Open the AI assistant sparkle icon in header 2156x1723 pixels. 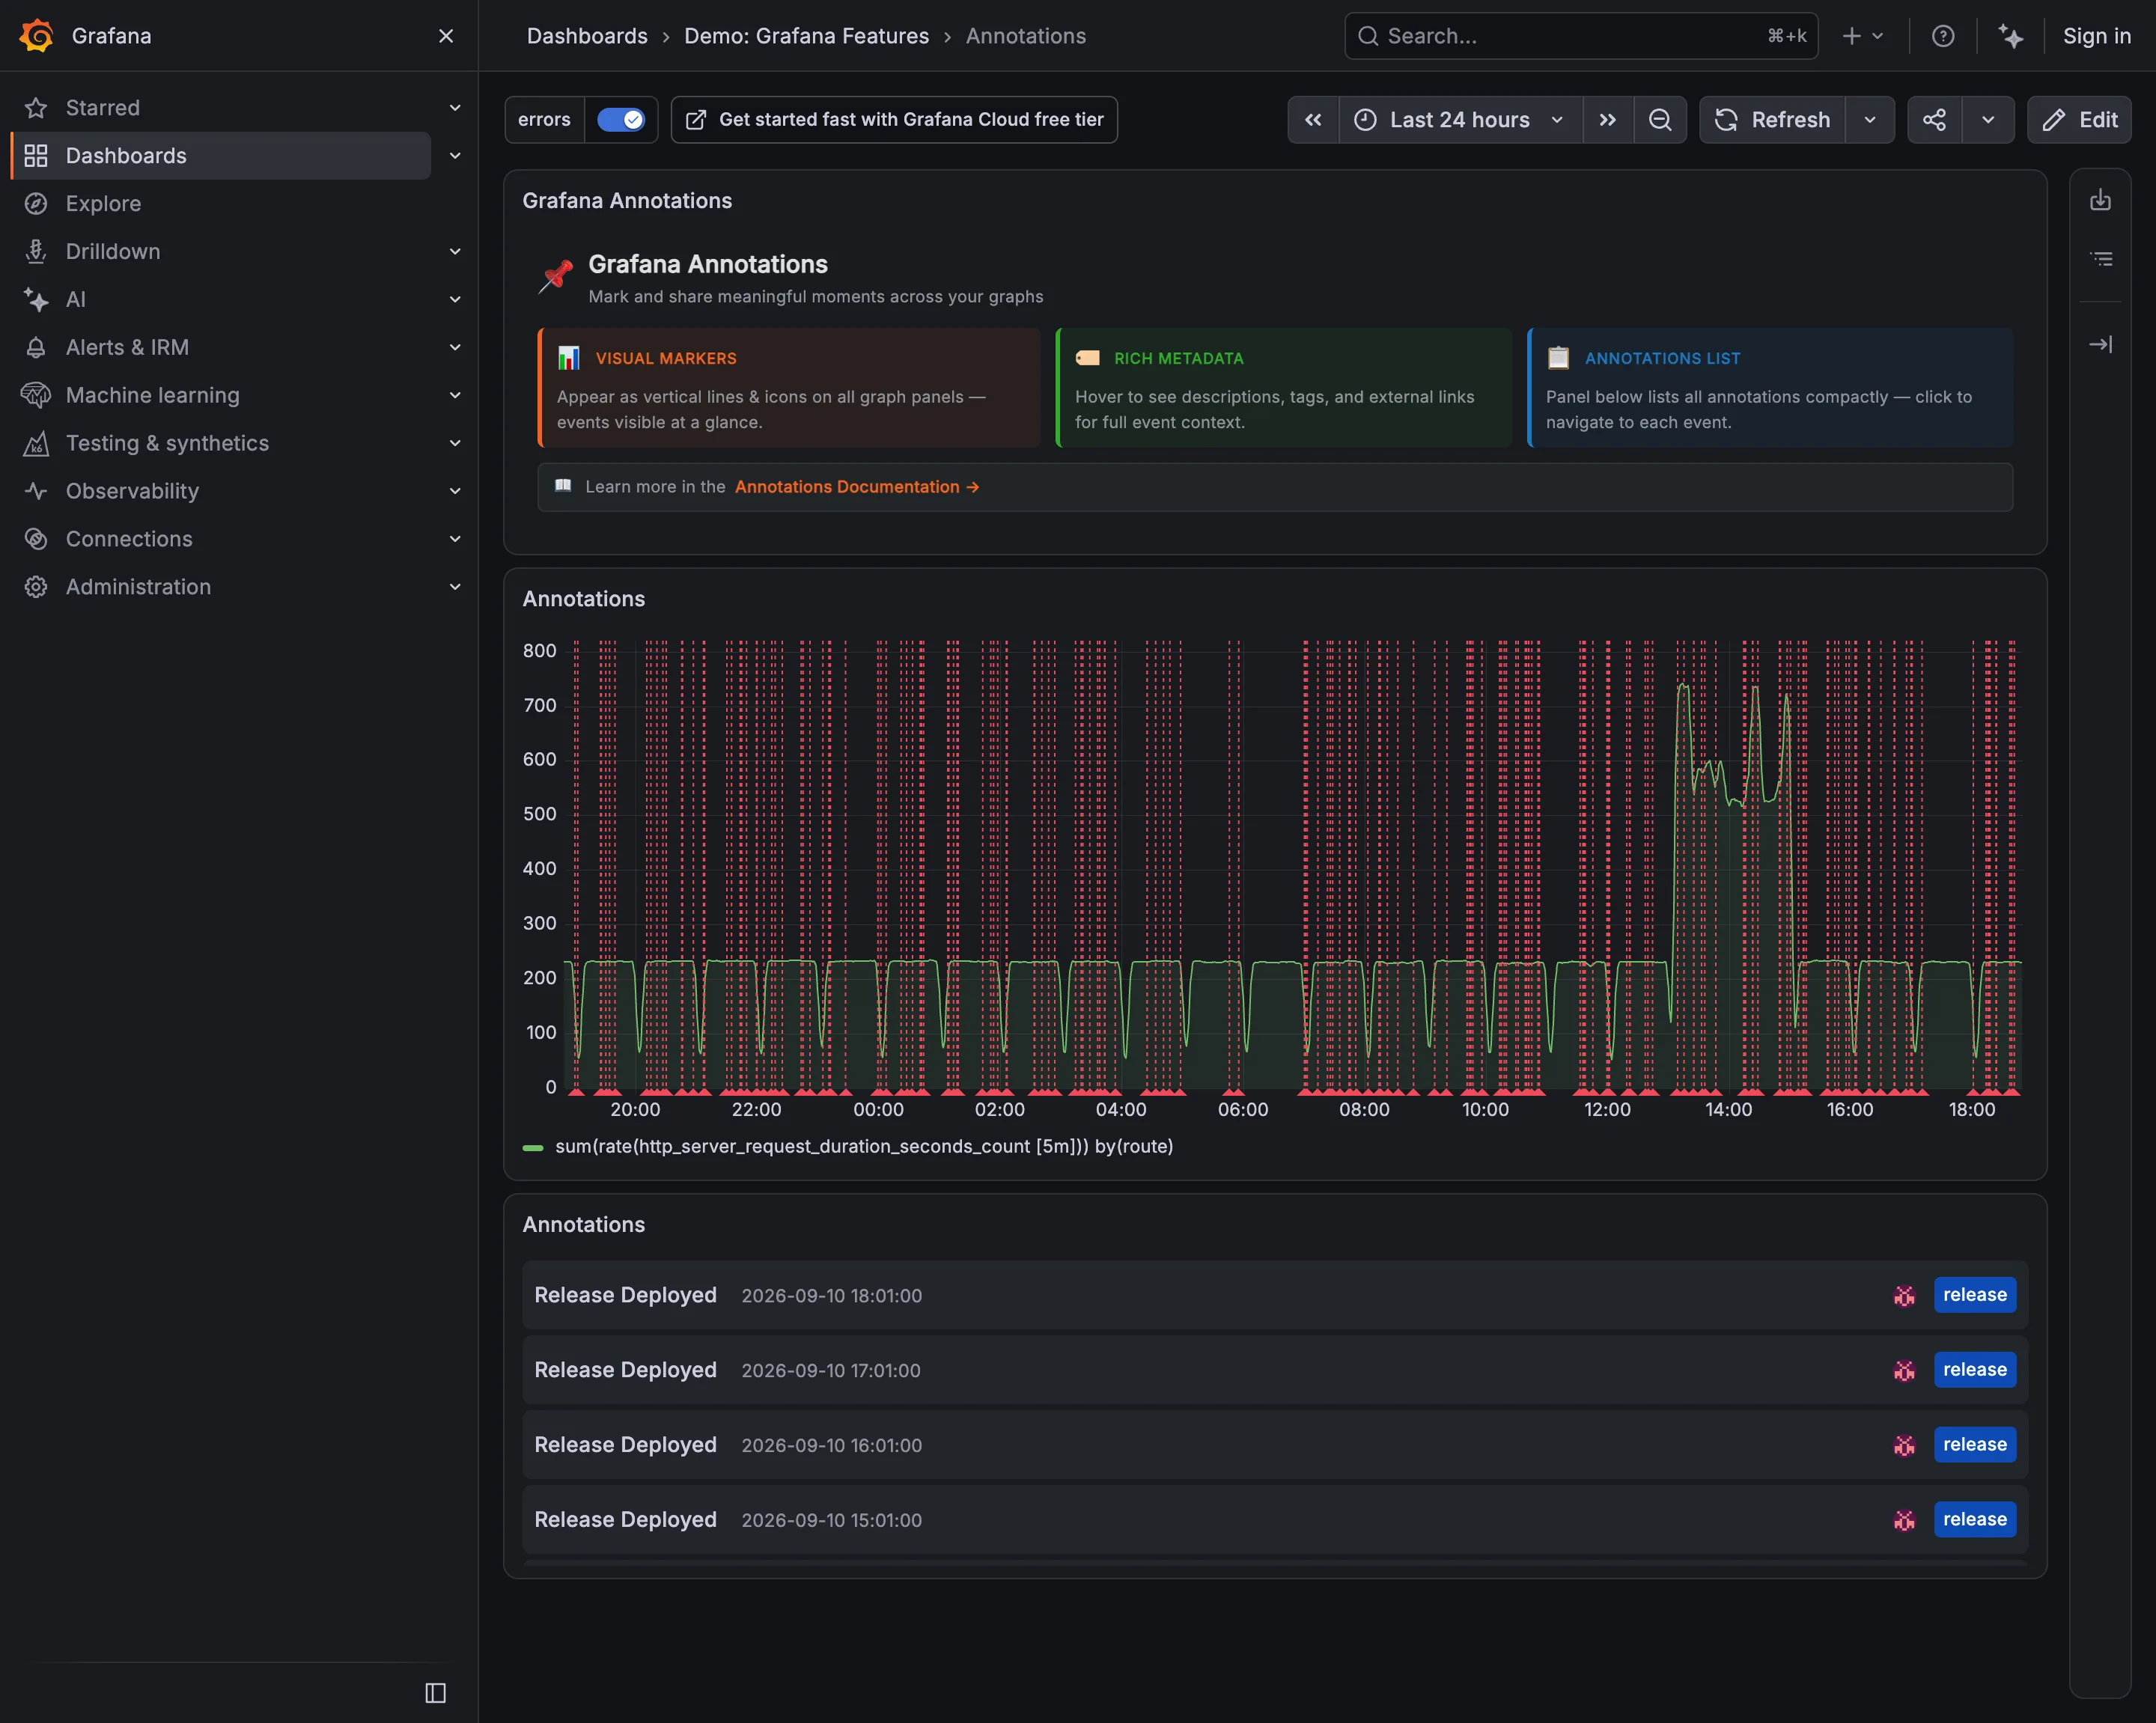pos(2011,36)
